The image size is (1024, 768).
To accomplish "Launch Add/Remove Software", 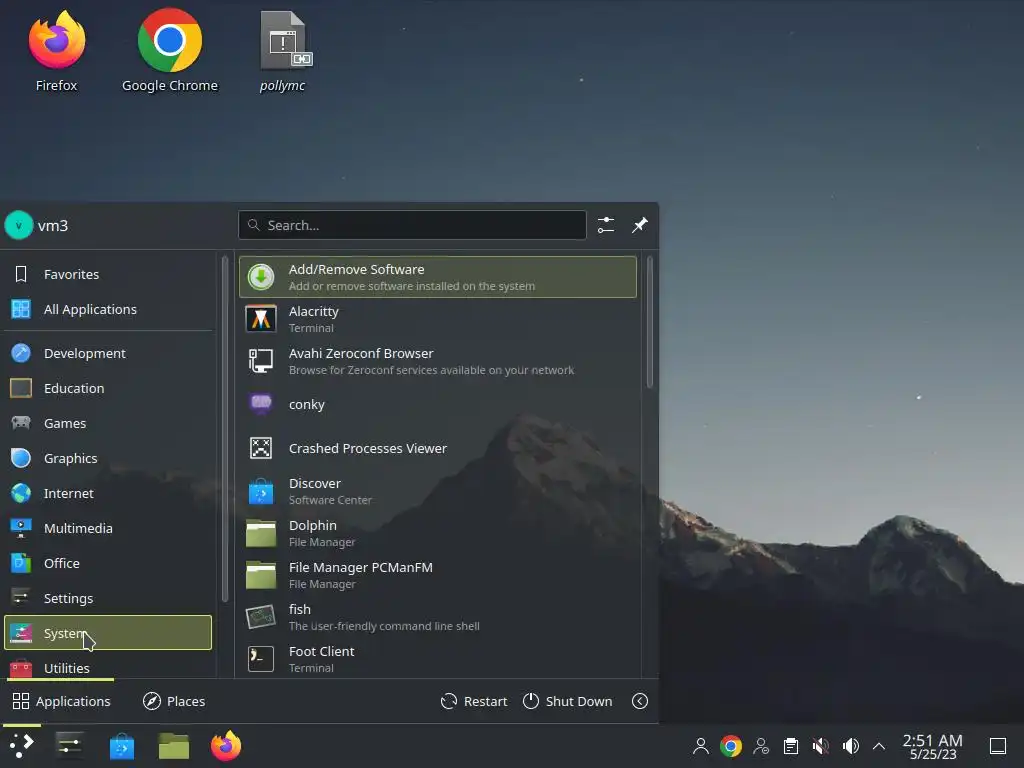I will (x=438, y=277).
